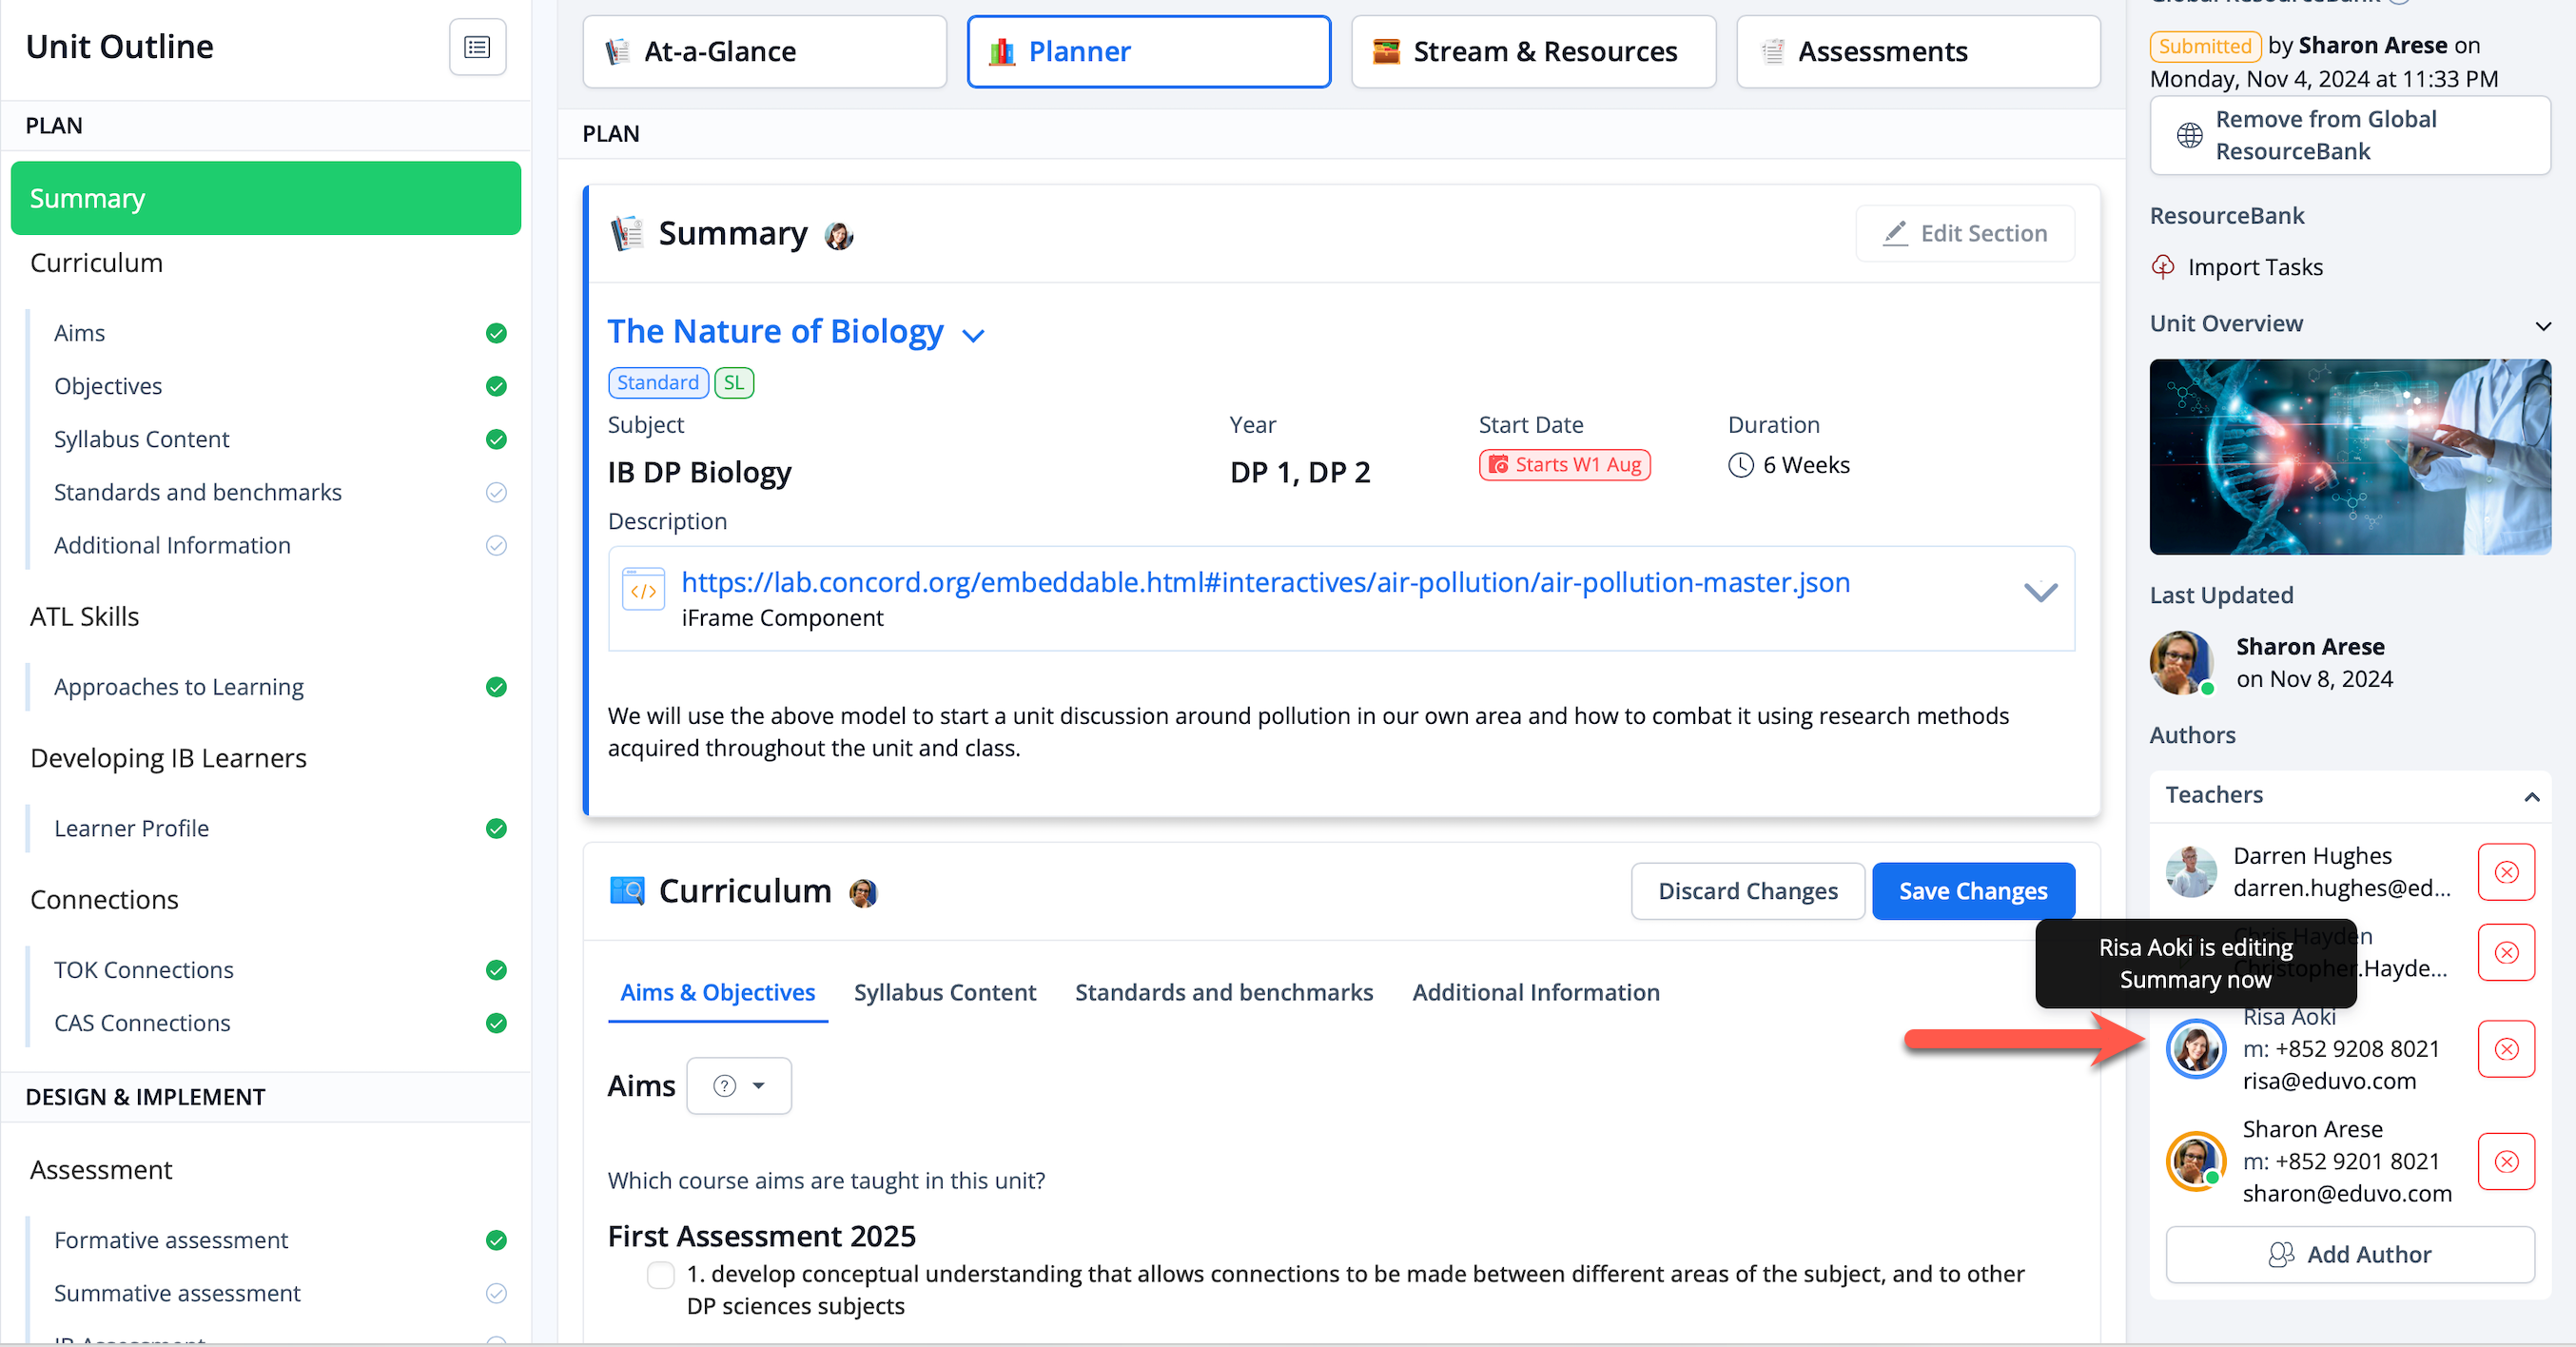Expand The Nature of Biology title dropdown
The image size is (2576, 1347).
tap(973, 335)
